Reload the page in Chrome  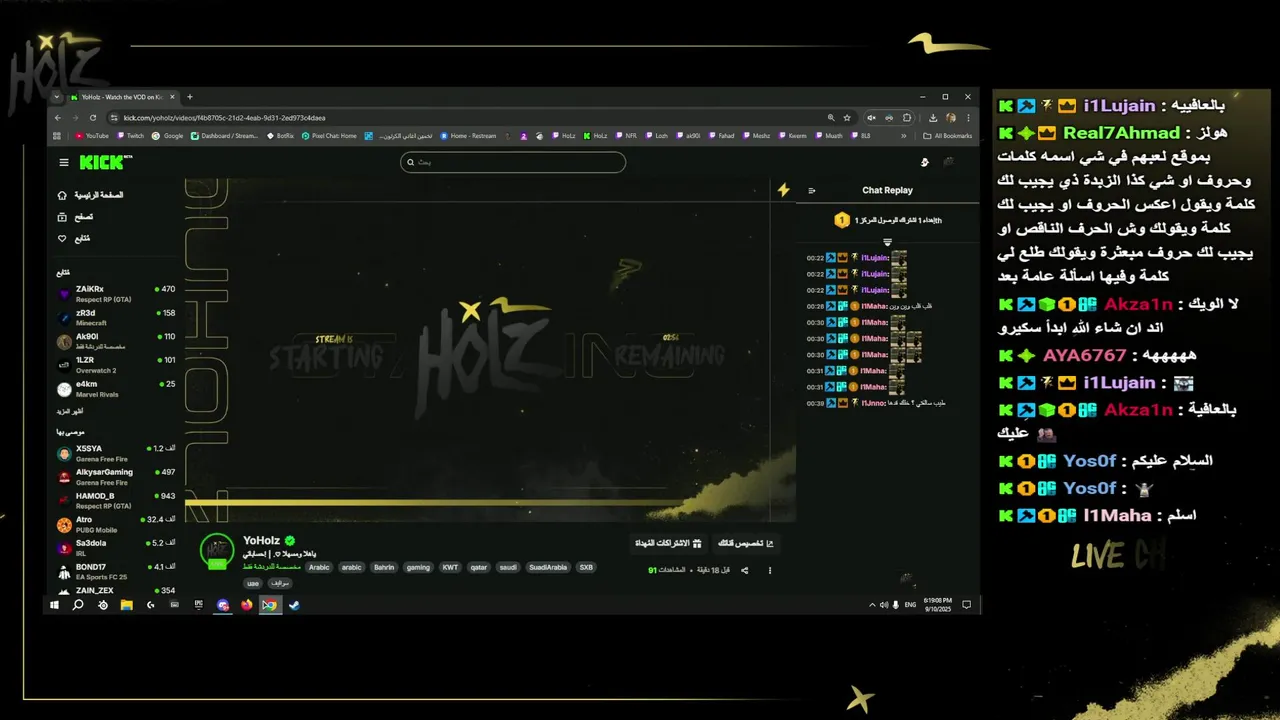[x=93, y=117]
